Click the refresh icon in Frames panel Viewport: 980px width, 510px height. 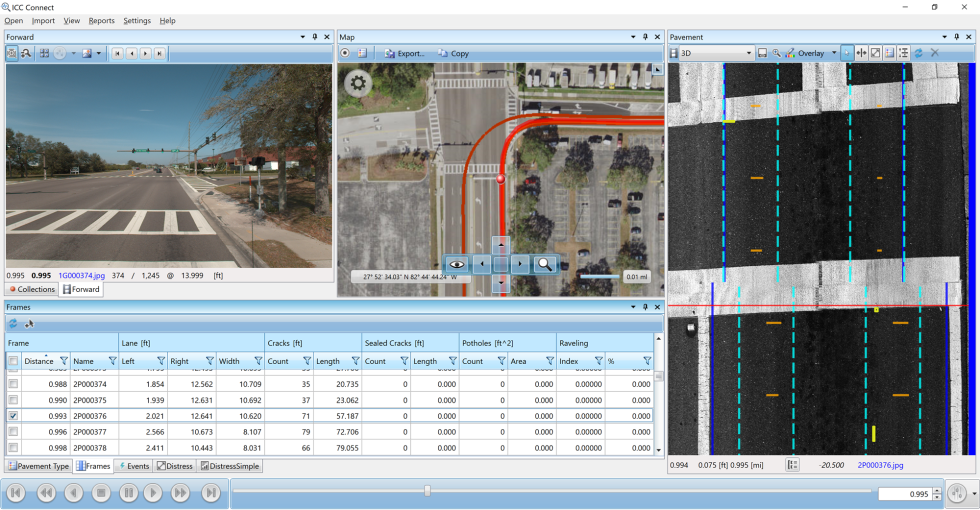(13, 323)
